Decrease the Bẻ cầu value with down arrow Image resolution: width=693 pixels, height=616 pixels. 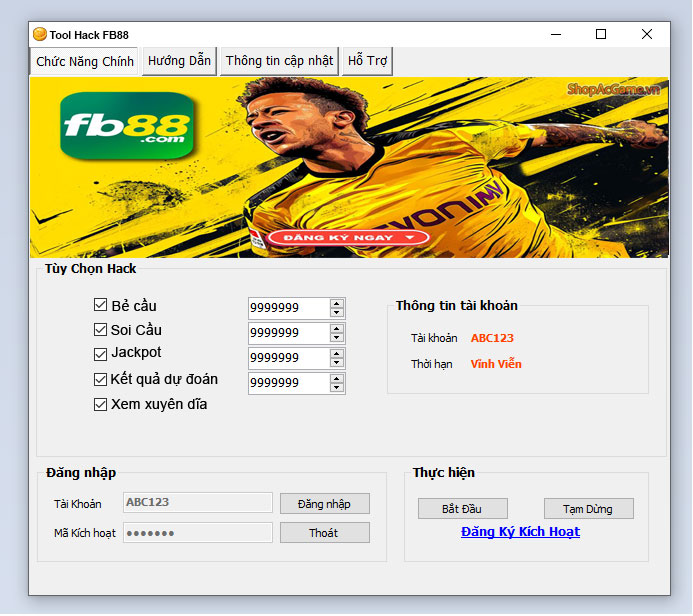337,312
